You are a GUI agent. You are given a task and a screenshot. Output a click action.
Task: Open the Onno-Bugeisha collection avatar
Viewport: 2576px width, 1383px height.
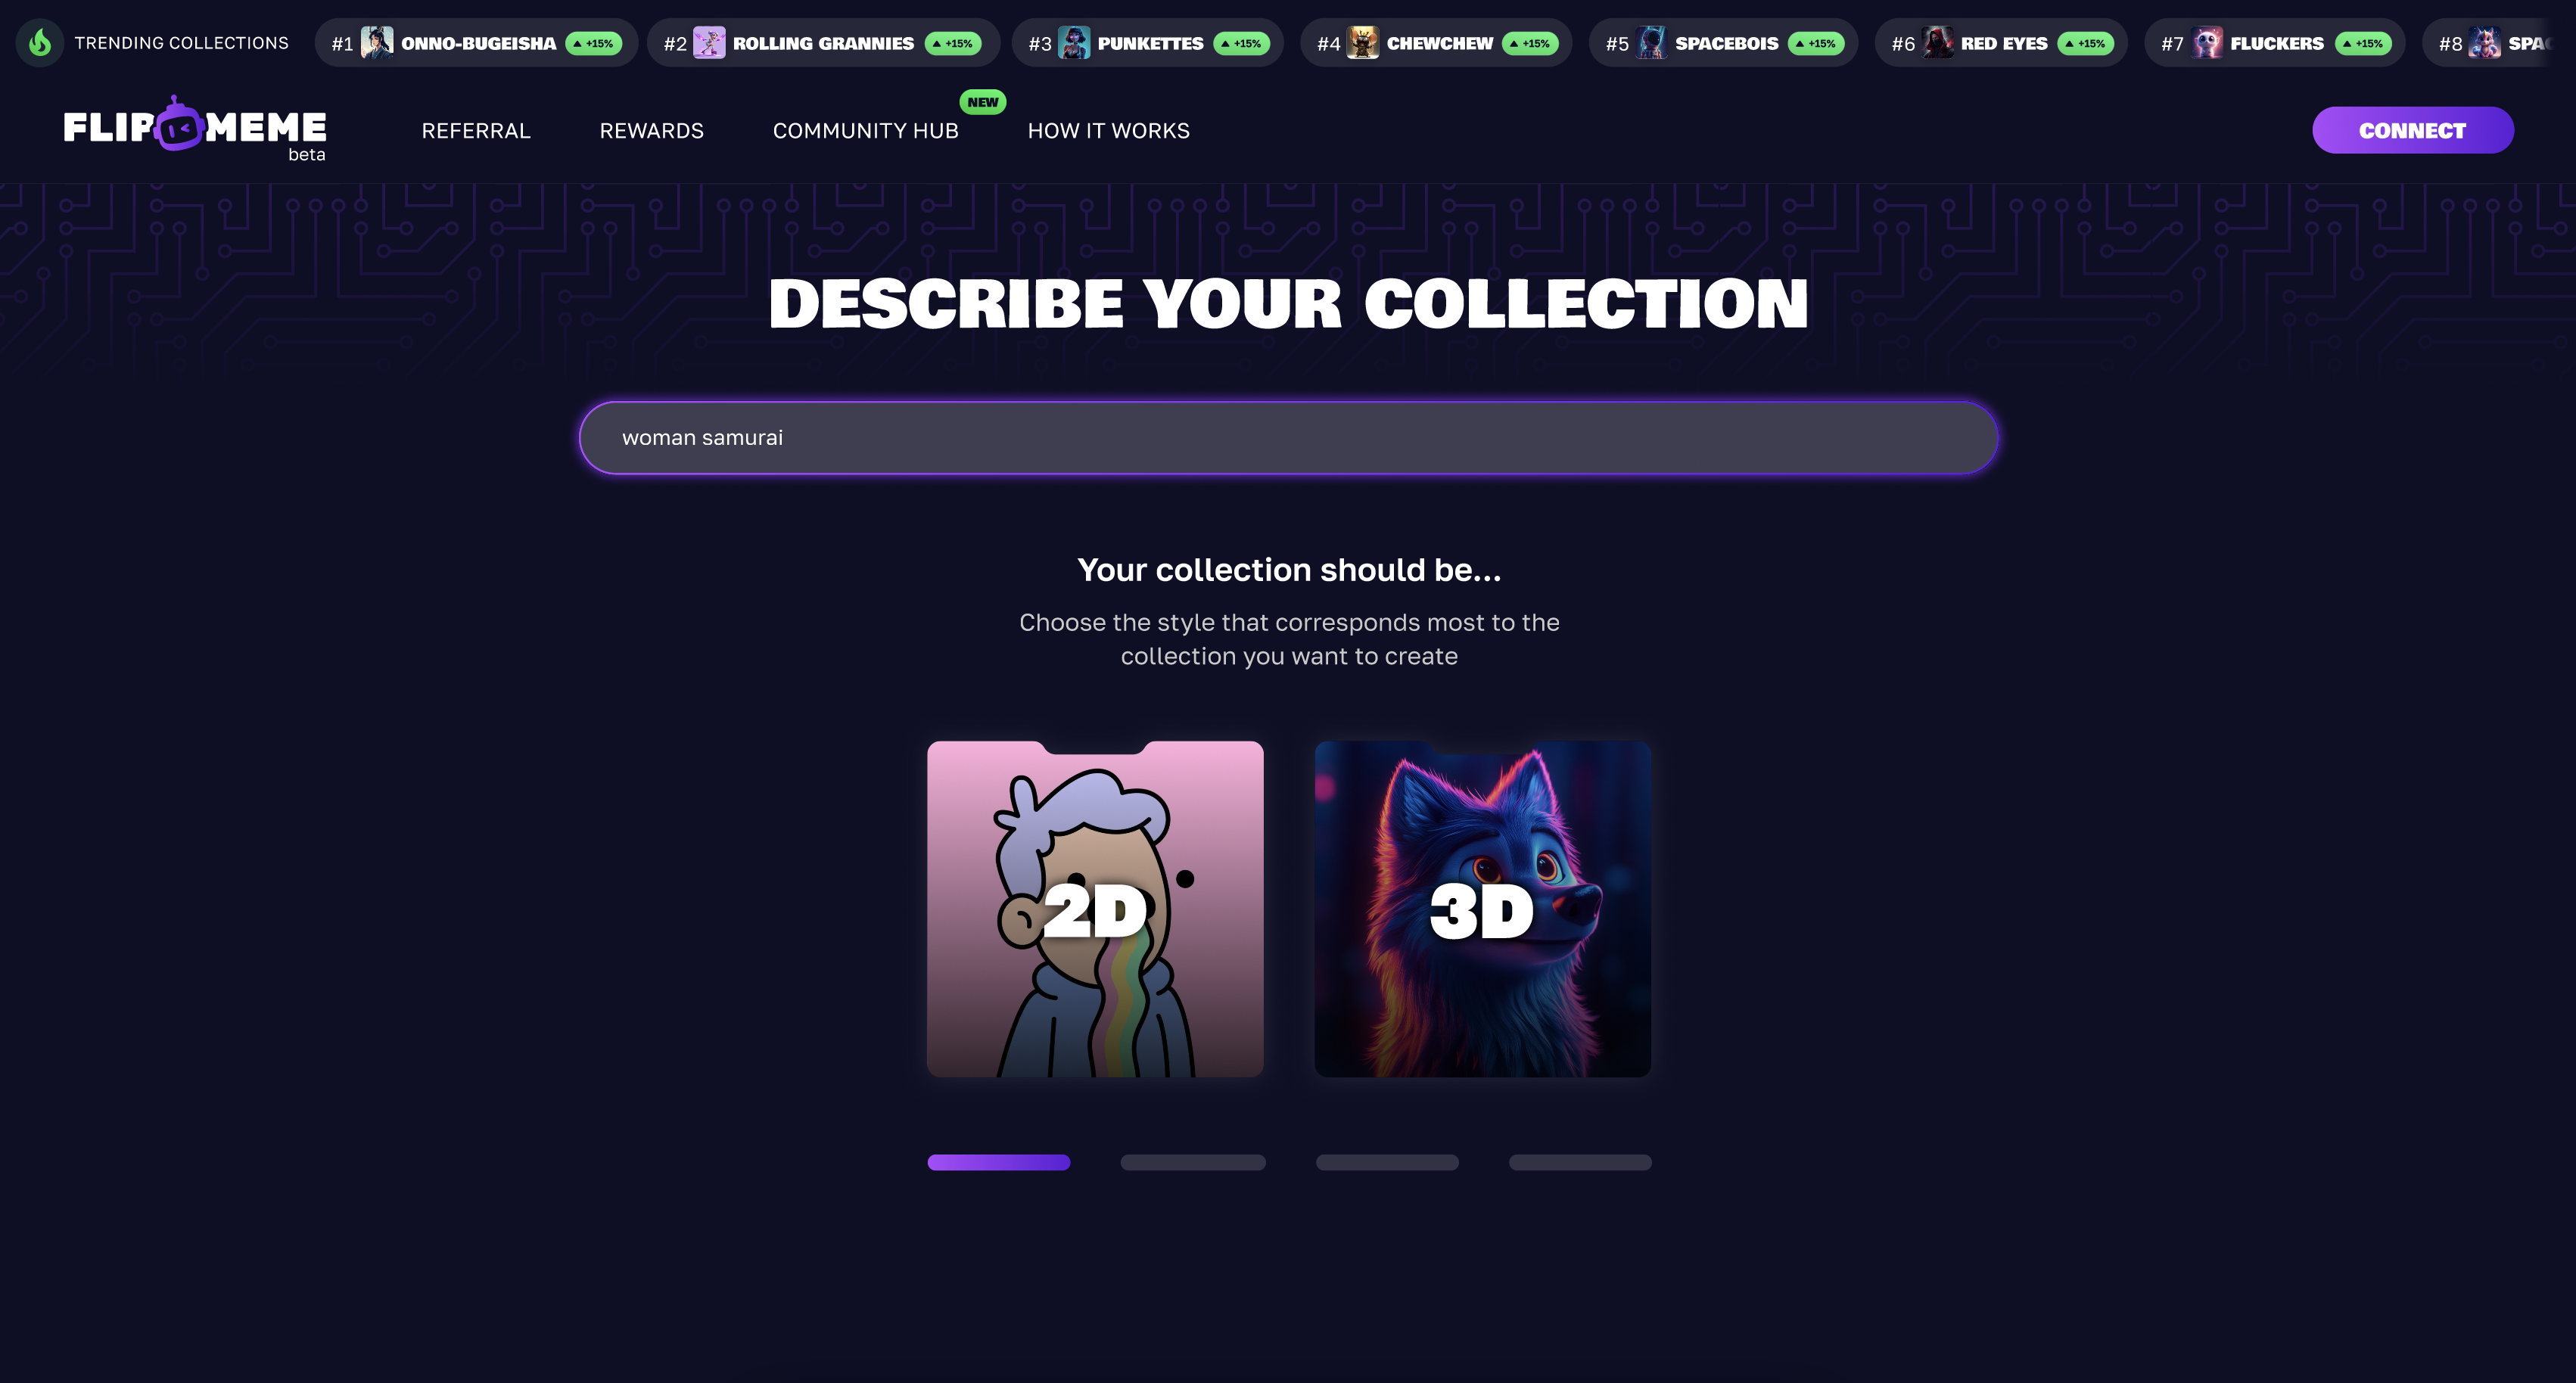[x=377, y=43]
